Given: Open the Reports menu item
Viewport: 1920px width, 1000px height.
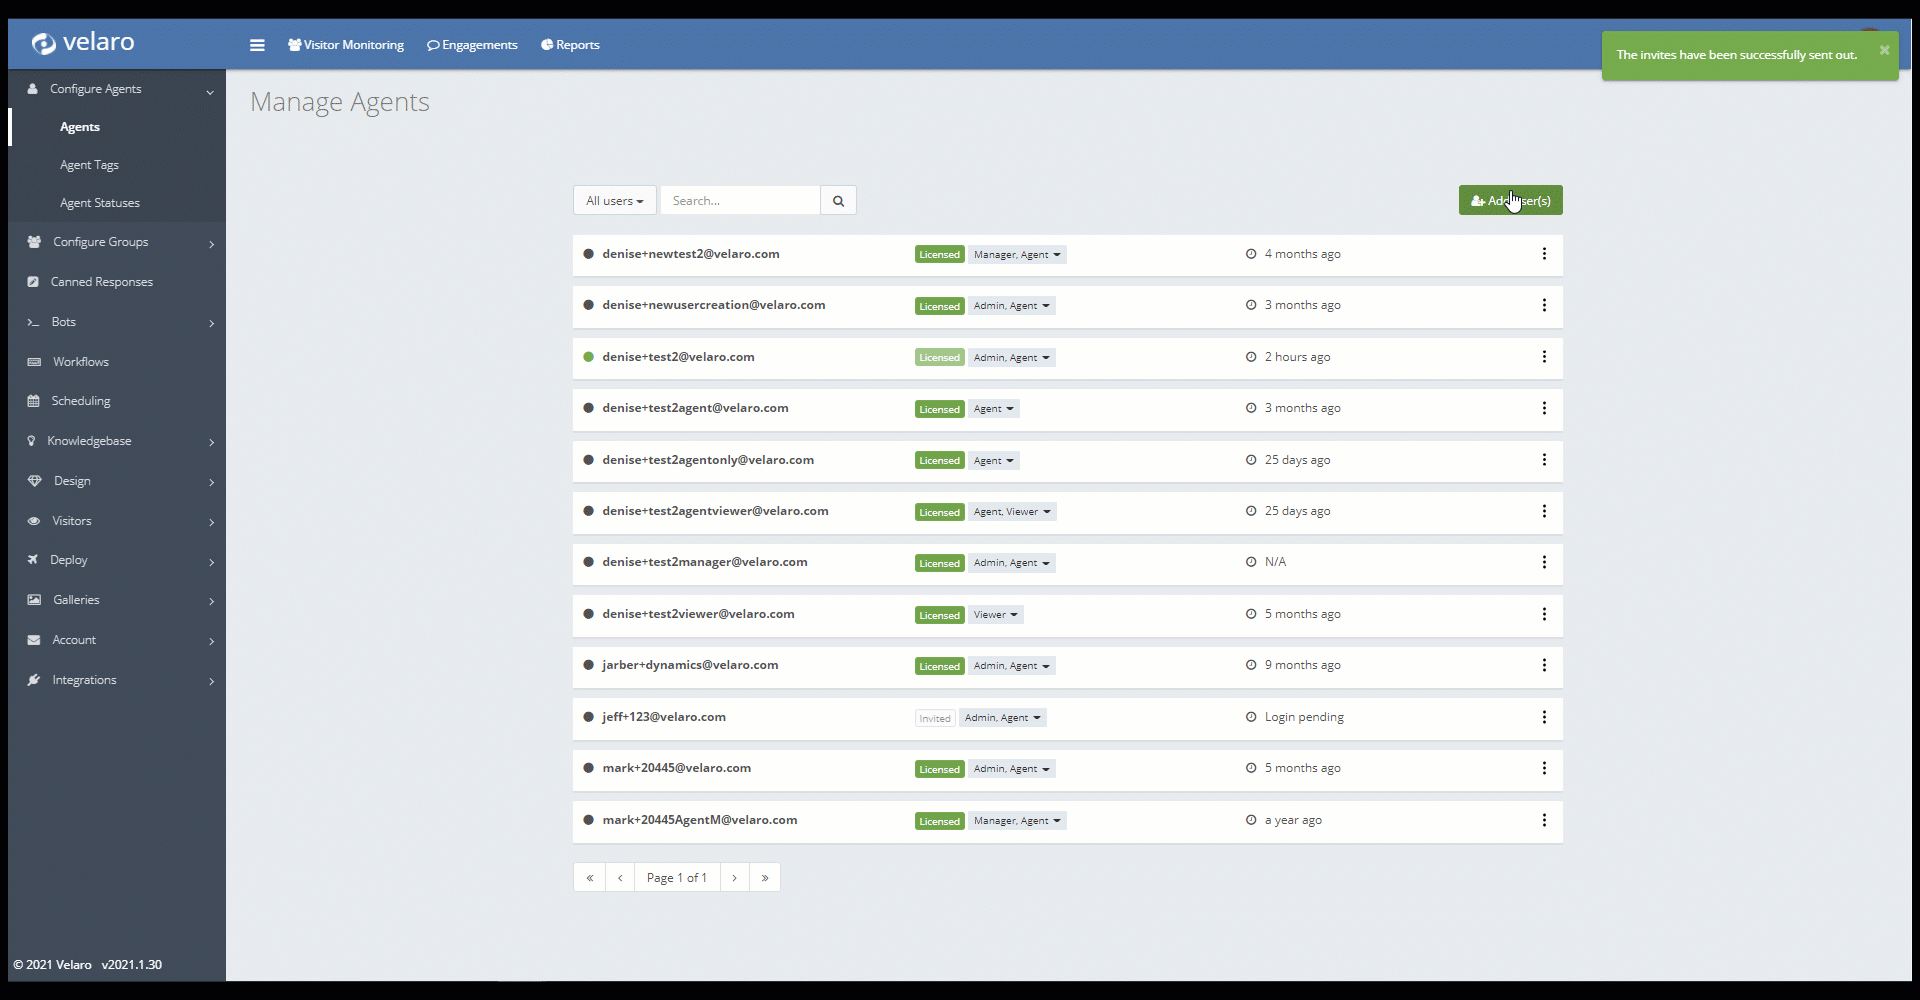Looking at the screenshot, I should point(570,45).
